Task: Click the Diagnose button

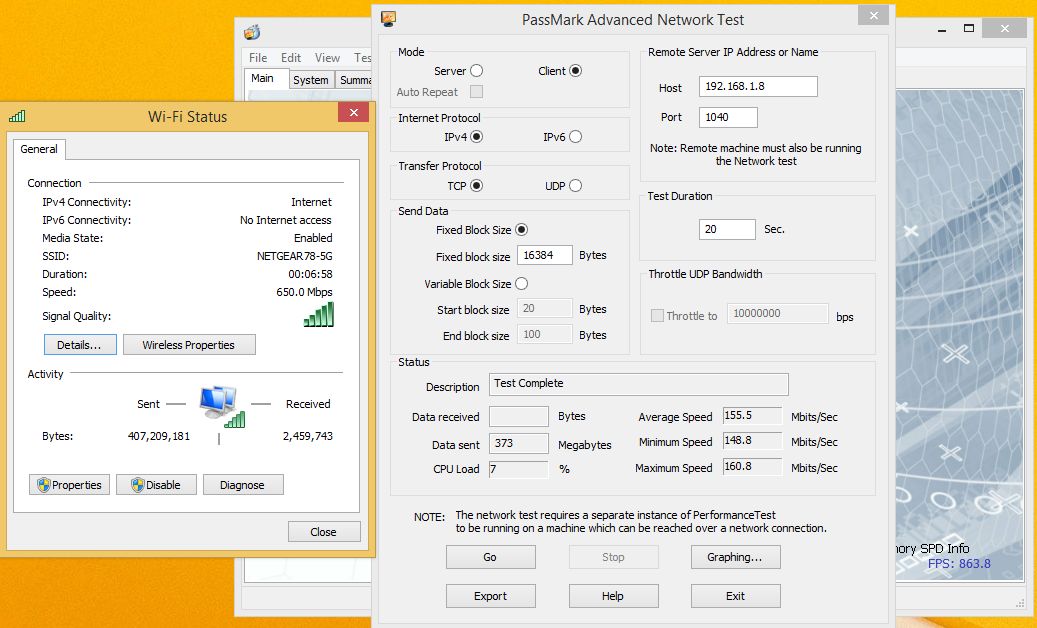Action: 243,485
